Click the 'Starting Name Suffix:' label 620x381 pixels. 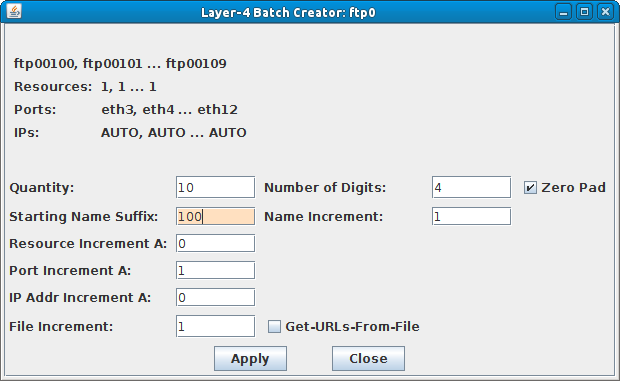(x=84, y=217)
